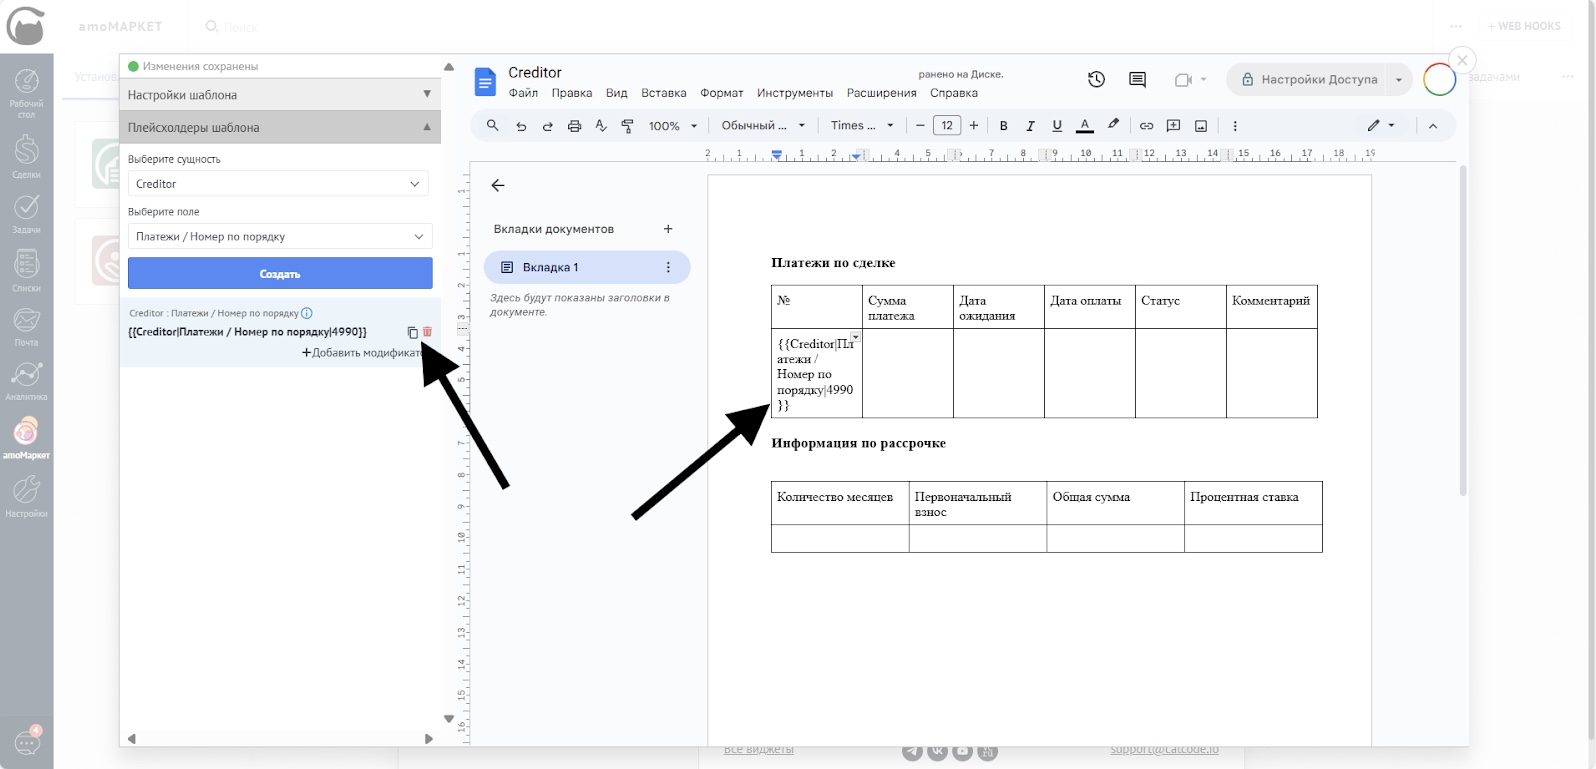The width and height of the screenshot is (1596, 769).
Task: Insert a link from the toolbar
Action: [1146, 126]
